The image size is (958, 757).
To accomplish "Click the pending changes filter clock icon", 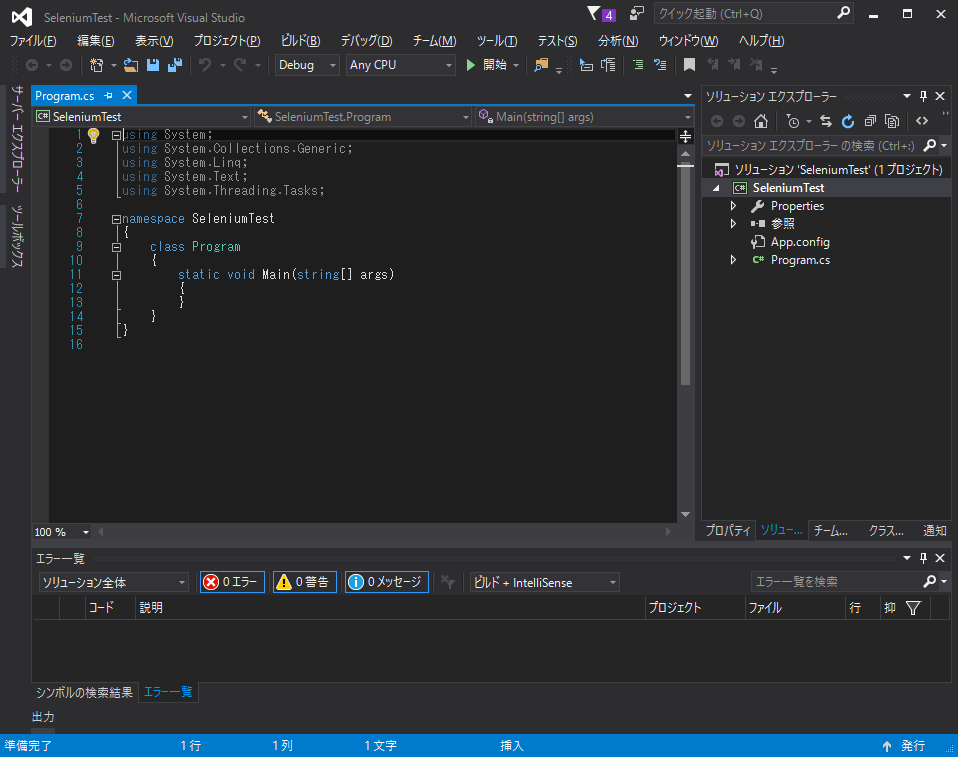I will pyautogui.click(x=792, y=121).
